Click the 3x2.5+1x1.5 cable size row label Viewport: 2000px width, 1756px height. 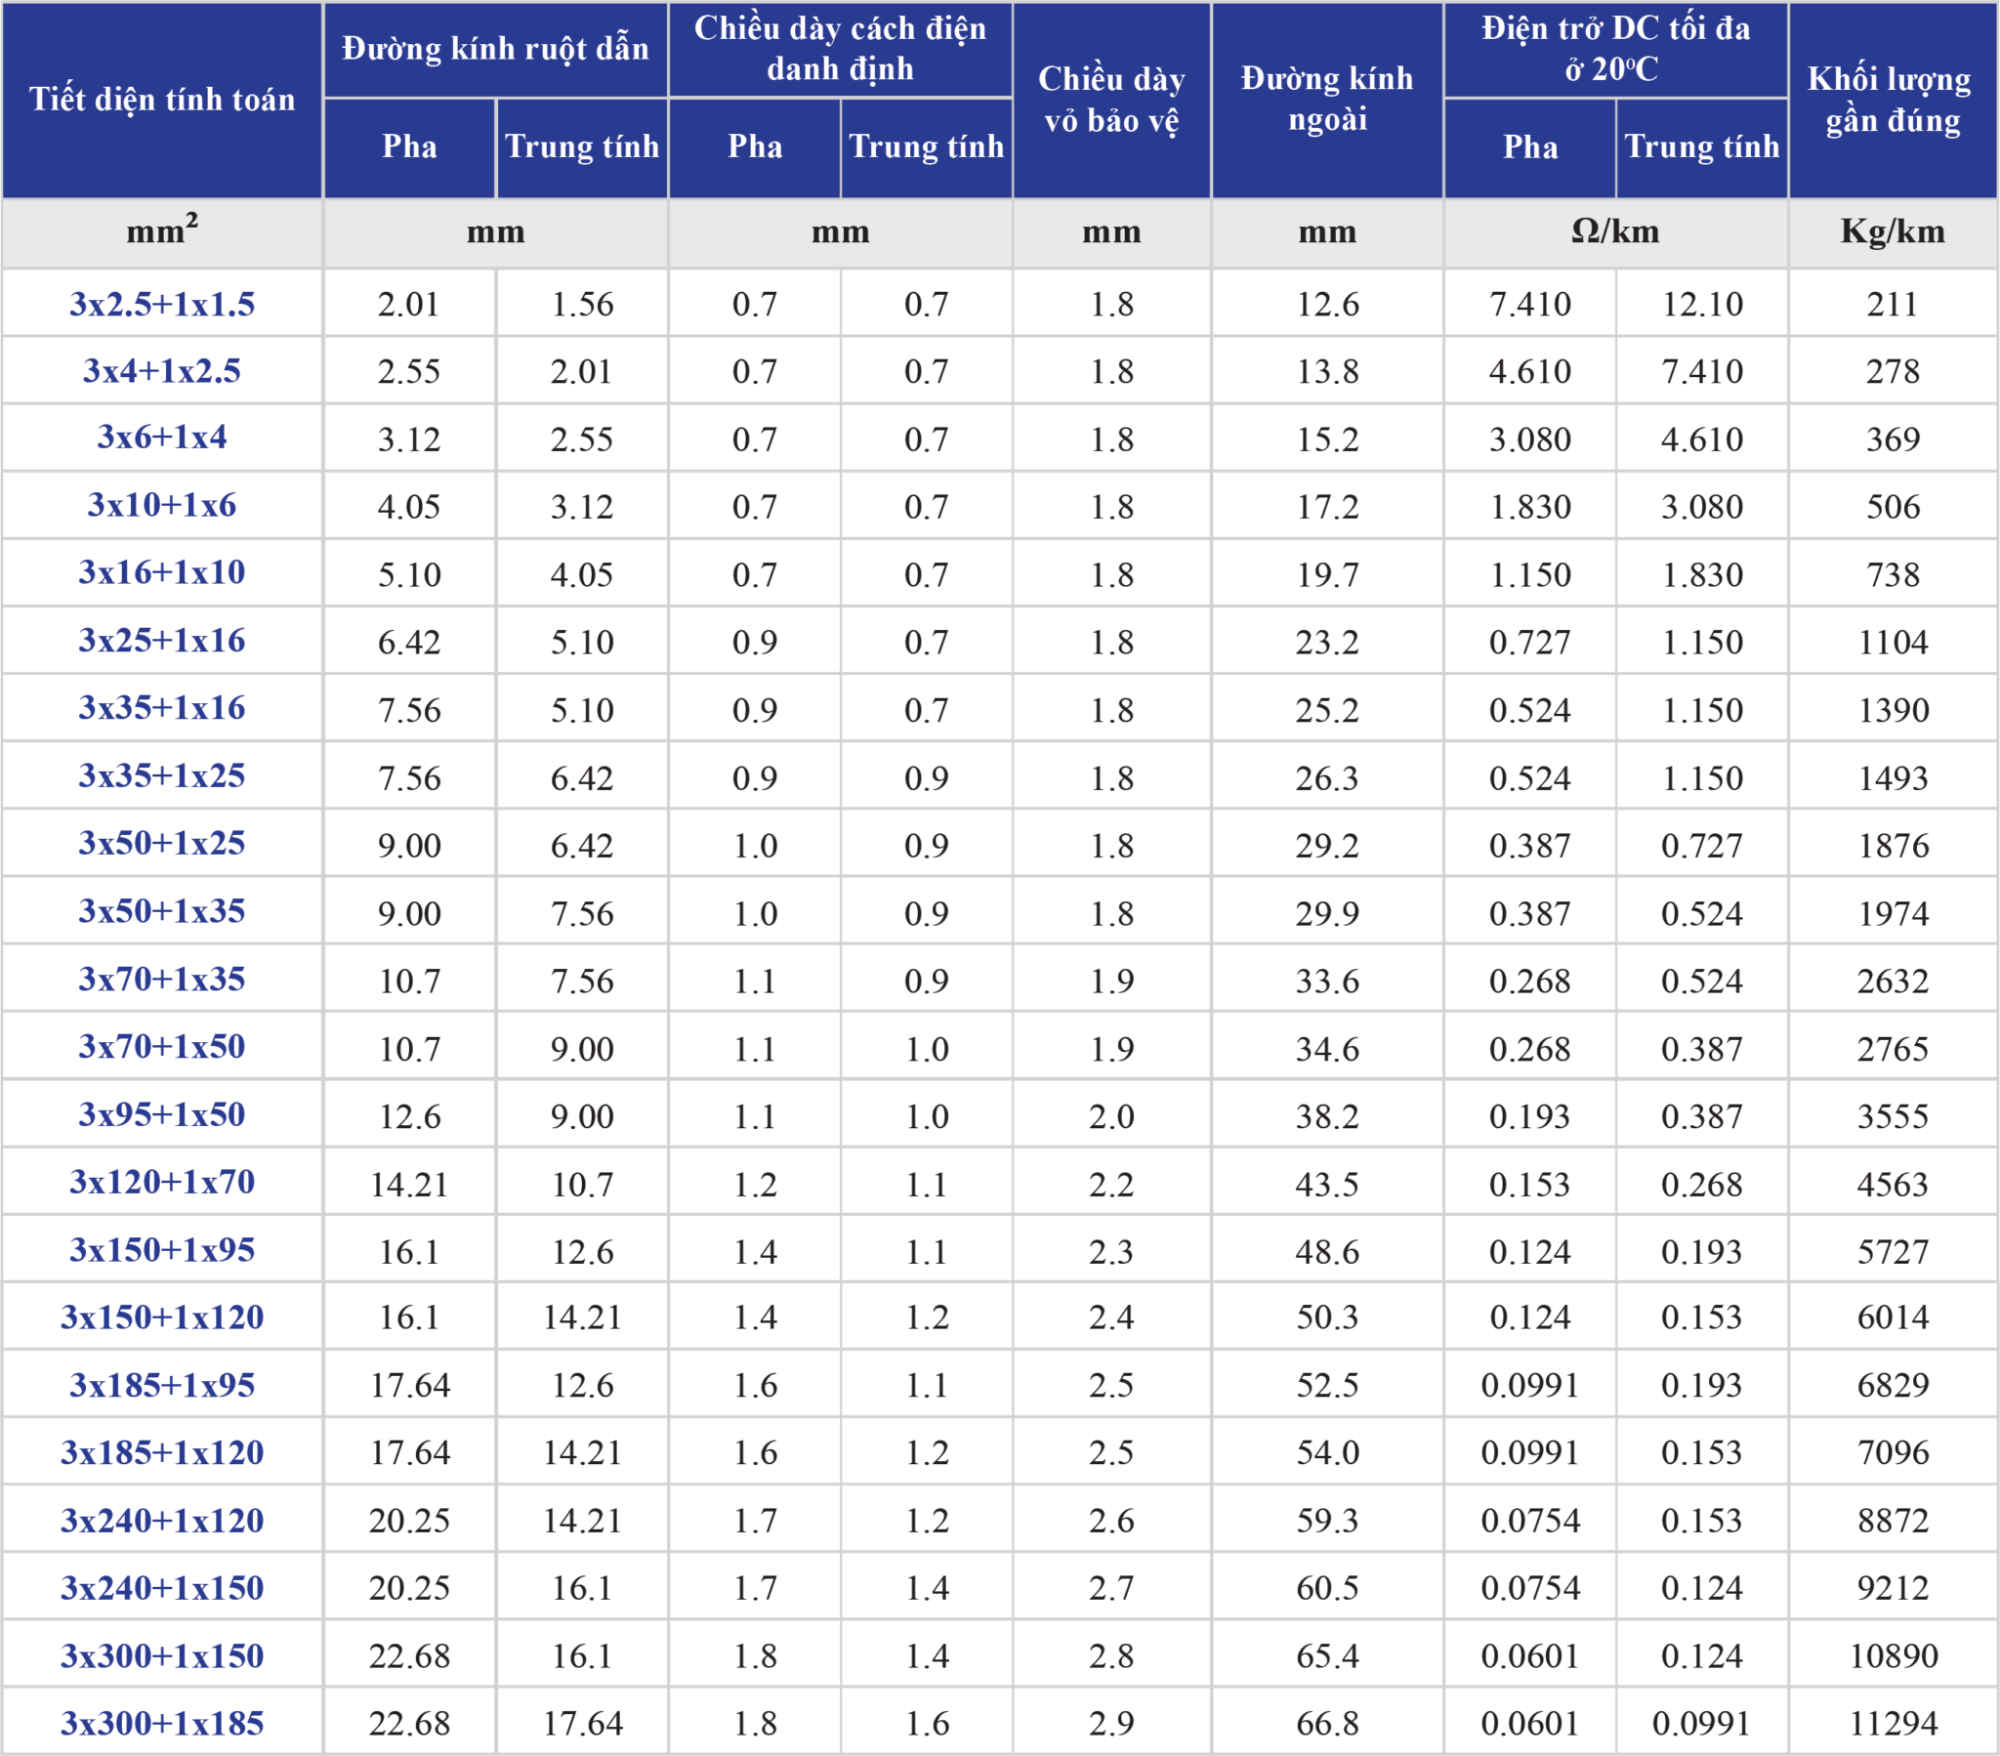pos(162,304)
